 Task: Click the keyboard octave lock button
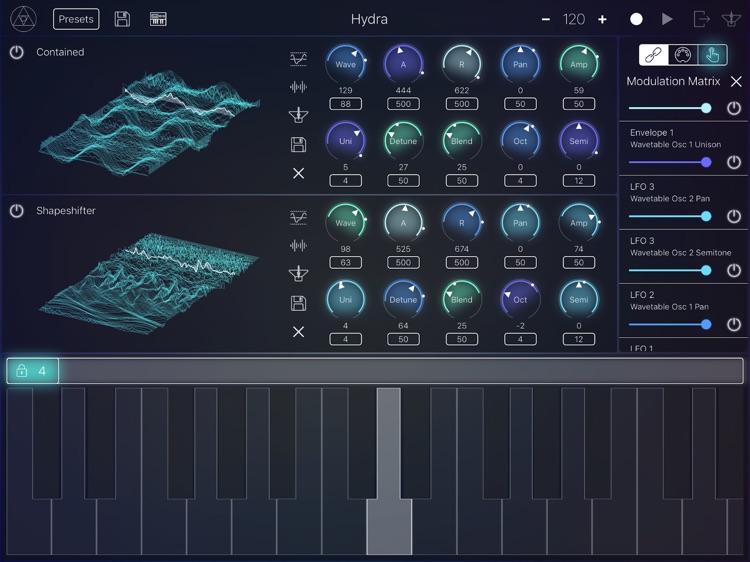pyautogui.click(x=32, y=371)
